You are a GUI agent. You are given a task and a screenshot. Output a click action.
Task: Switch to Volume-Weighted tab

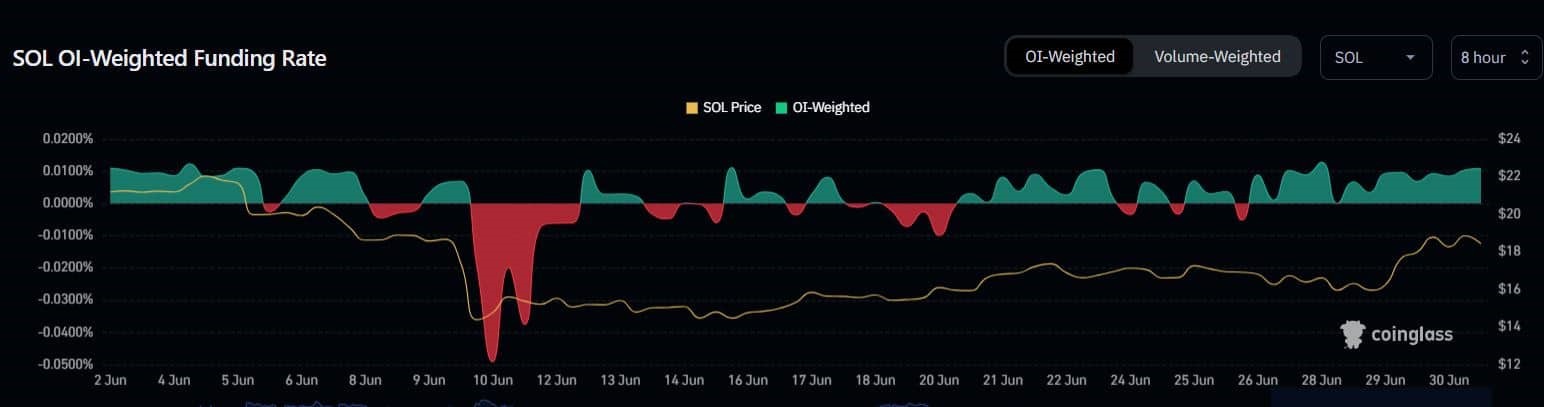tap(1217, 57)
